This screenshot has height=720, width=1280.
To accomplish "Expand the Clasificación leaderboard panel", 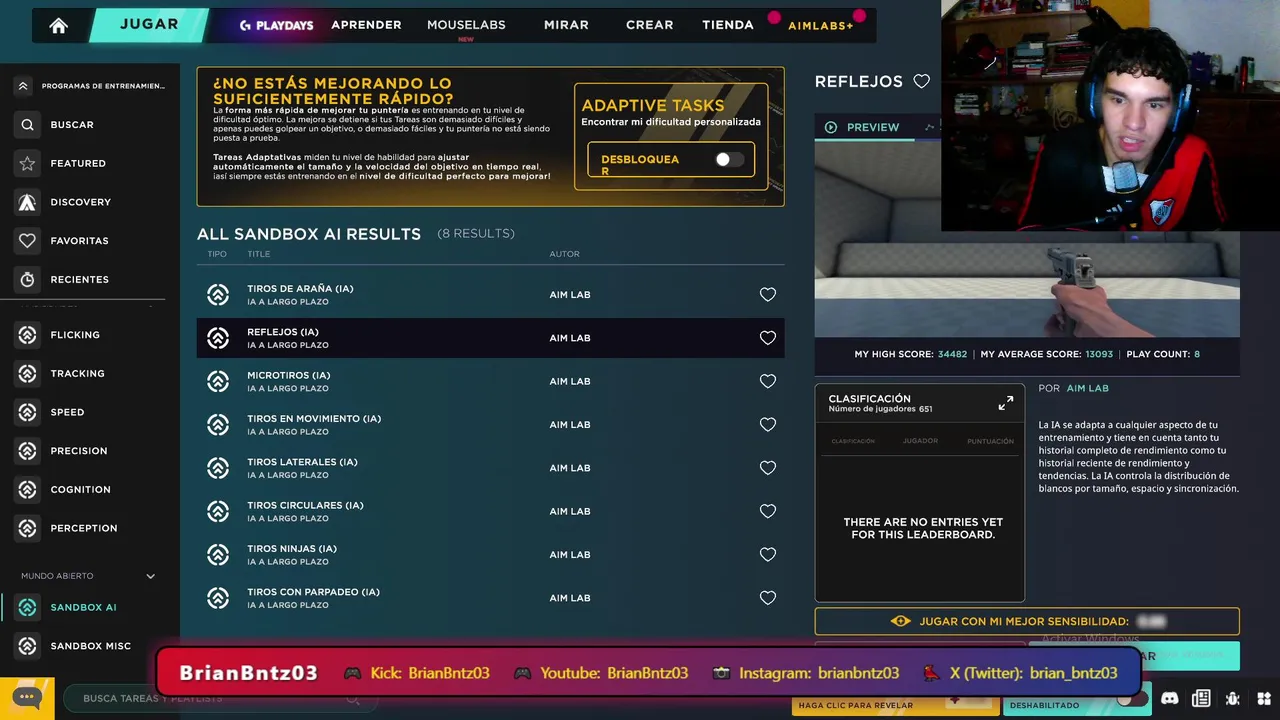I will pyautogui.click(x=1005, y=403).
